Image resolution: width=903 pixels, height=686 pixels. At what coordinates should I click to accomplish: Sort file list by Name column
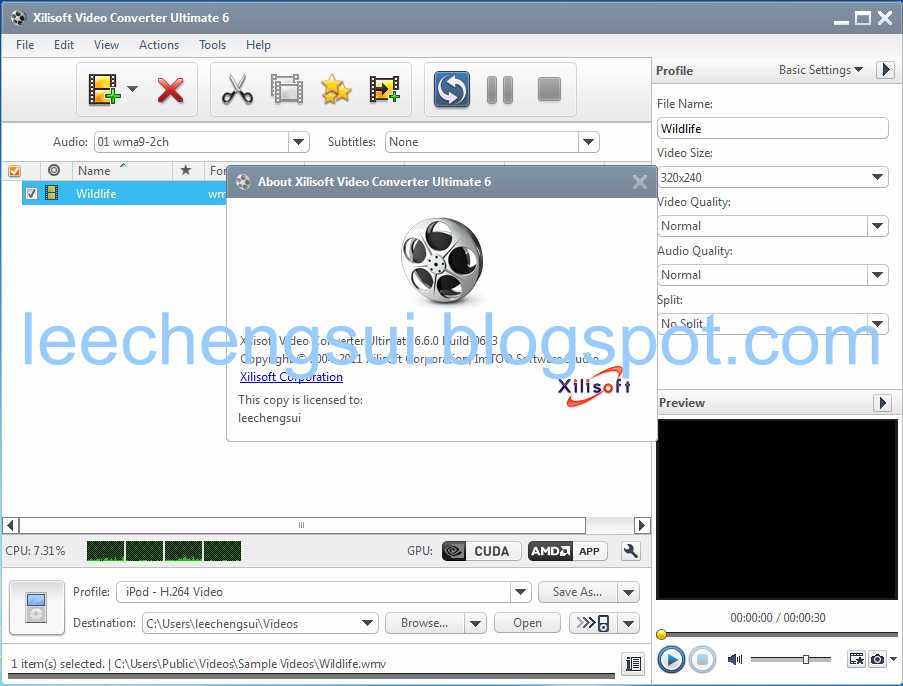122,170
